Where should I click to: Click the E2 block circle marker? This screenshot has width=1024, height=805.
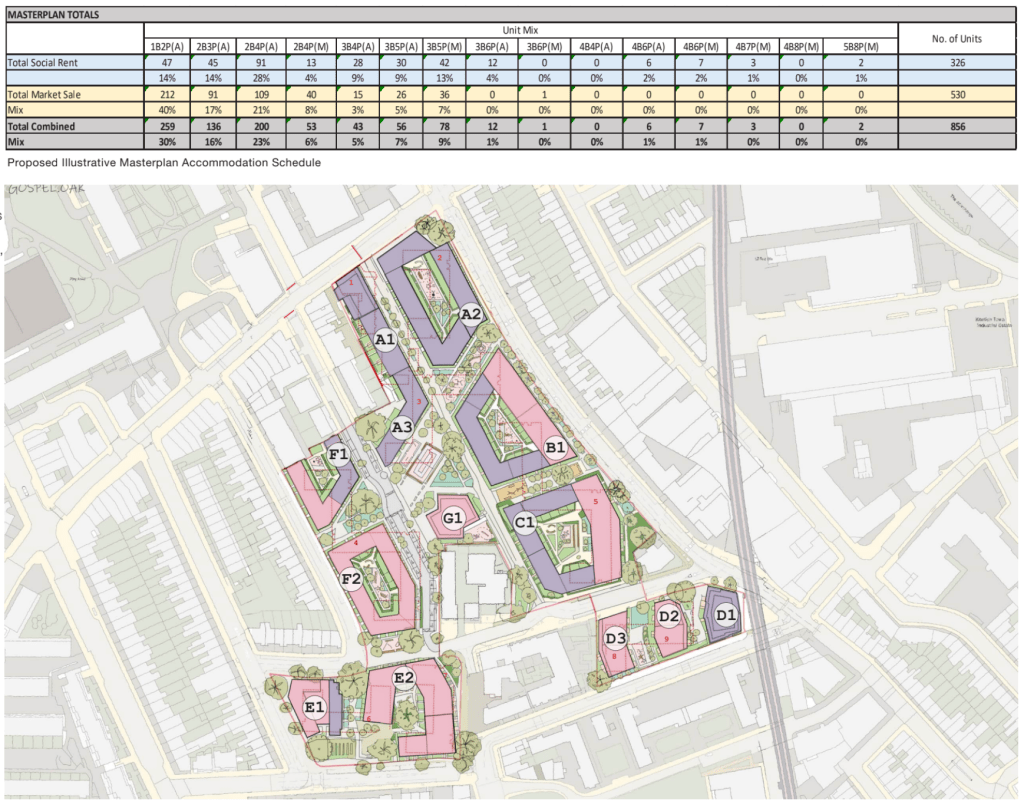(x=404, y=679)
